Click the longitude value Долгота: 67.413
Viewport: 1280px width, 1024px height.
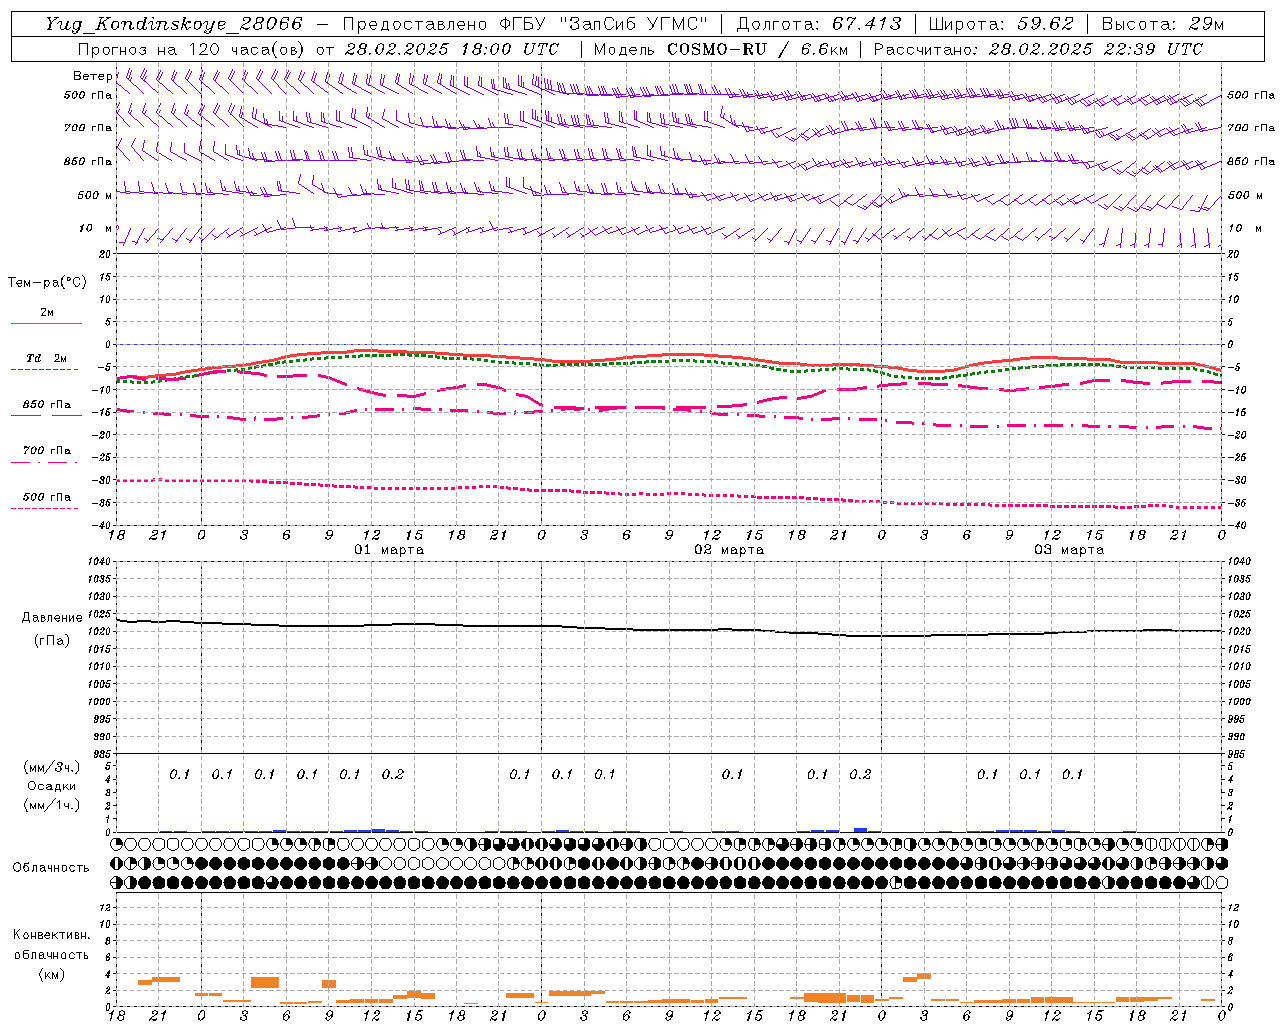(x=818, y=24)
